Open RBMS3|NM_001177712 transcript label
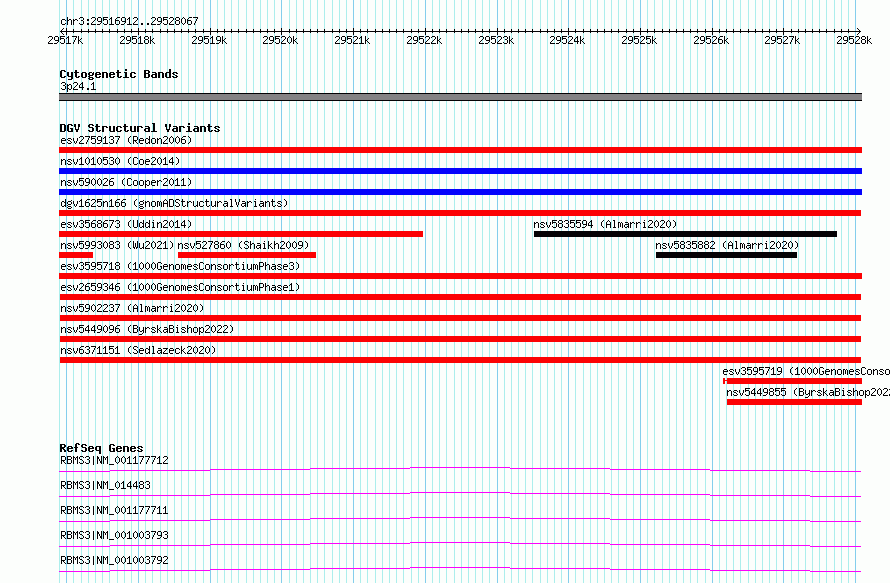This screenshot has width=890, height=583. point(114,460)
